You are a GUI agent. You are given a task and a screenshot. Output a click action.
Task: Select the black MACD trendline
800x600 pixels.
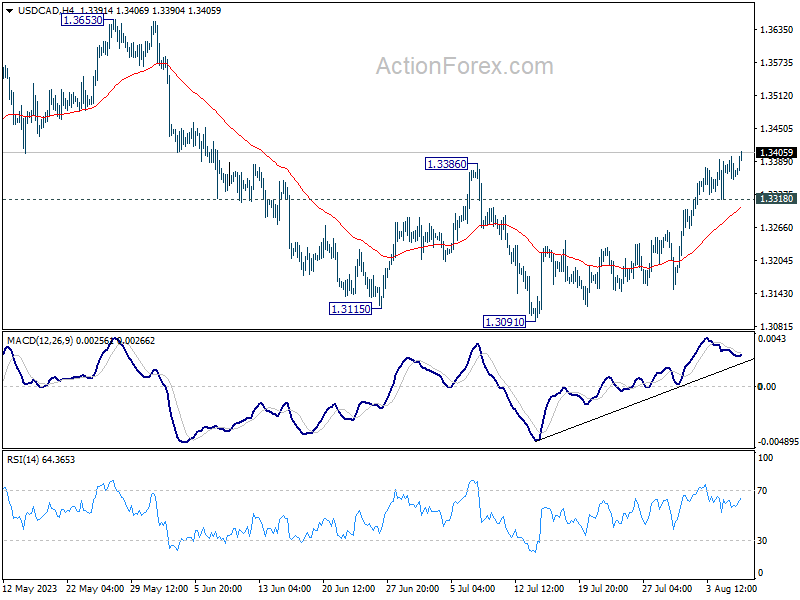click(645, 399)
